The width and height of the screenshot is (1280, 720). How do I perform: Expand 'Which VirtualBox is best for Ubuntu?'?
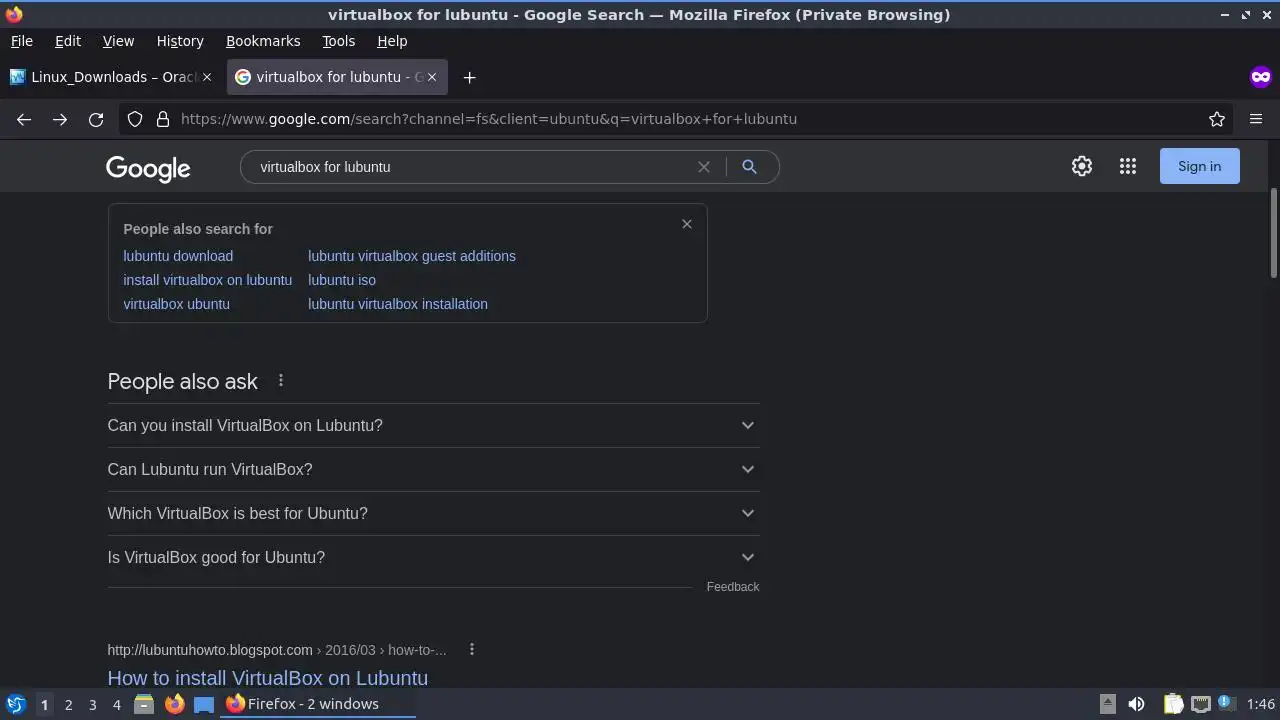(x=433, y=513)
